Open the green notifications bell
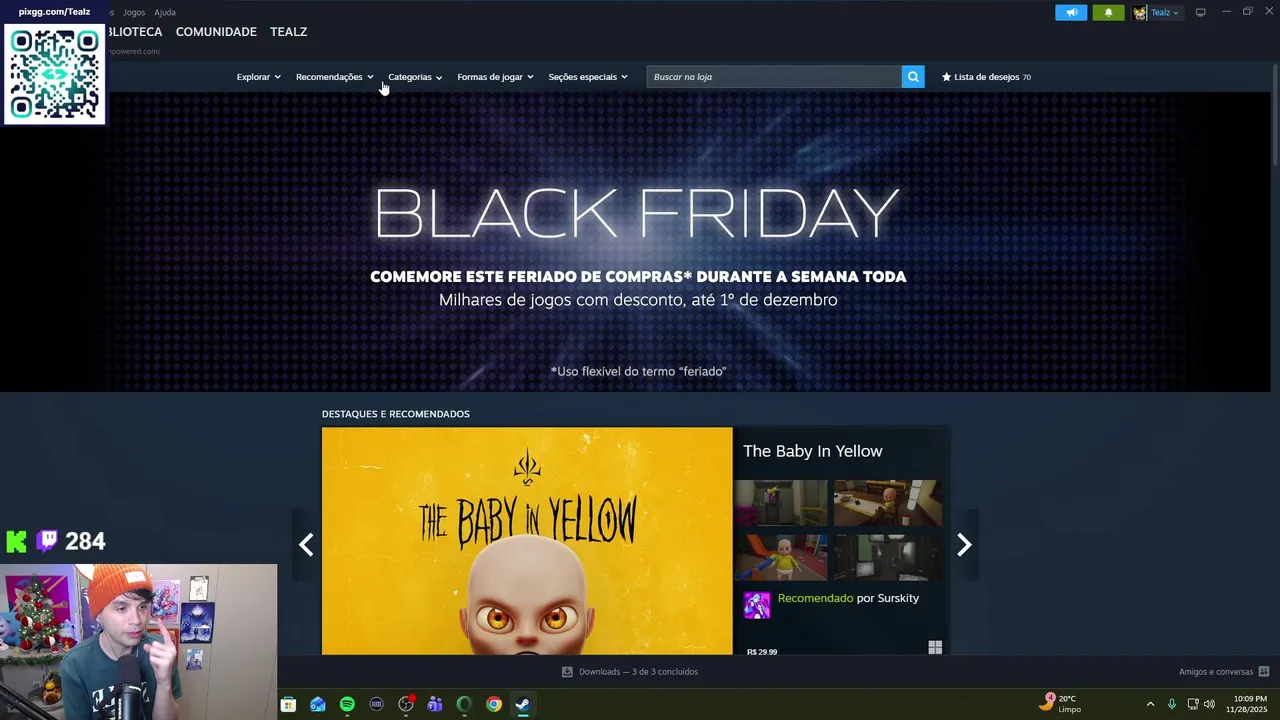 click(1108, 13)
